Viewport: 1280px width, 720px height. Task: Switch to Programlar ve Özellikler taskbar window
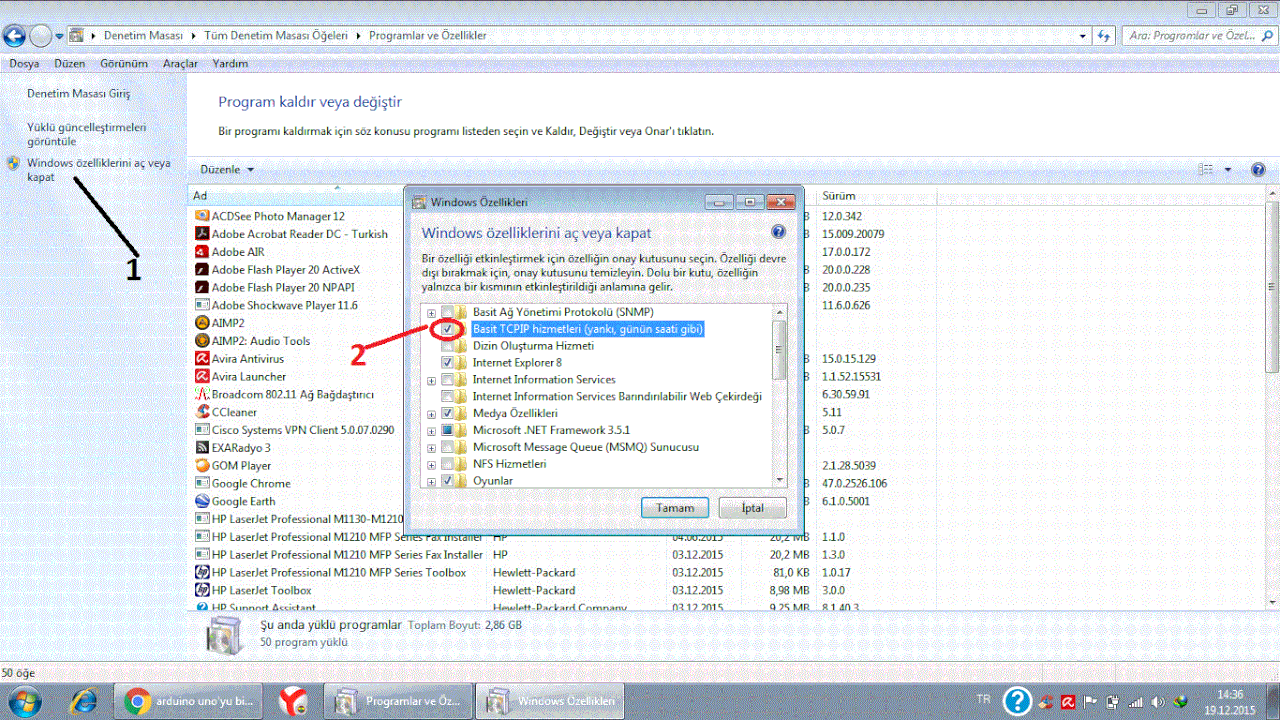coord(400,701)
